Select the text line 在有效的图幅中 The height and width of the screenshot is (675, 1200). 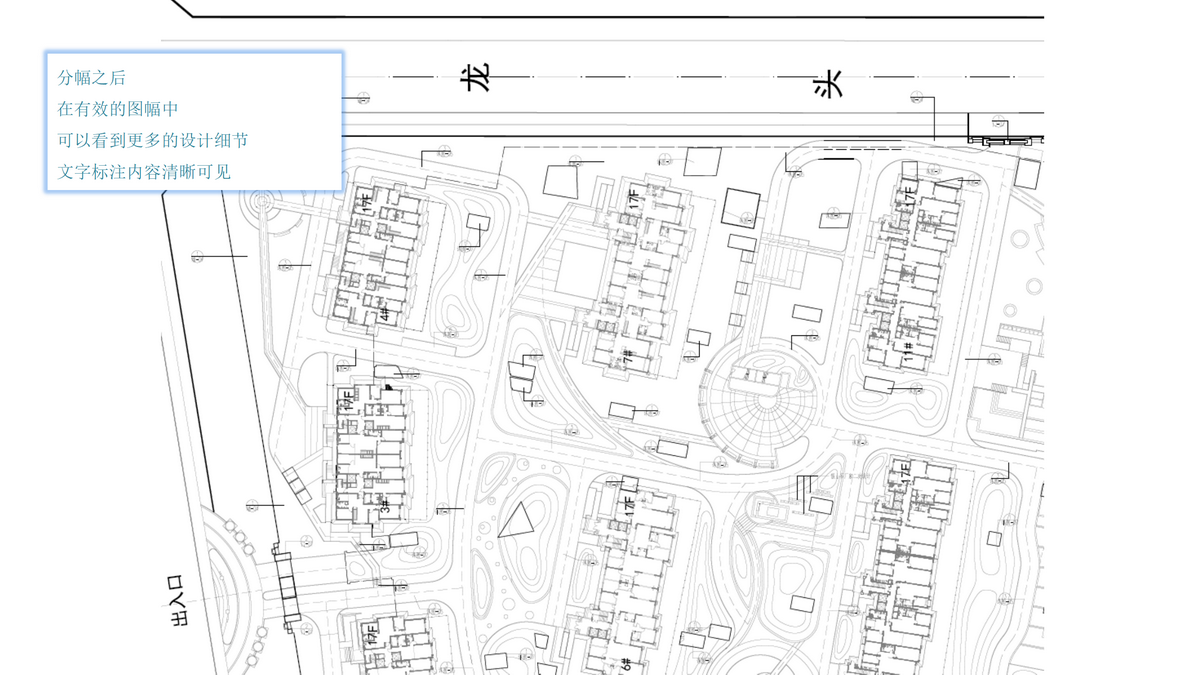[x=117, y=109]
